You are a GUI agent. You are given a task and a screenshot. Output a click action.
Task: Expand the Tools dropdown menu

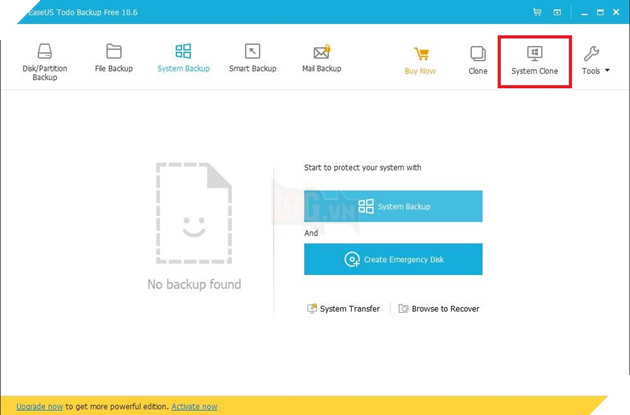tap(595, 60)
